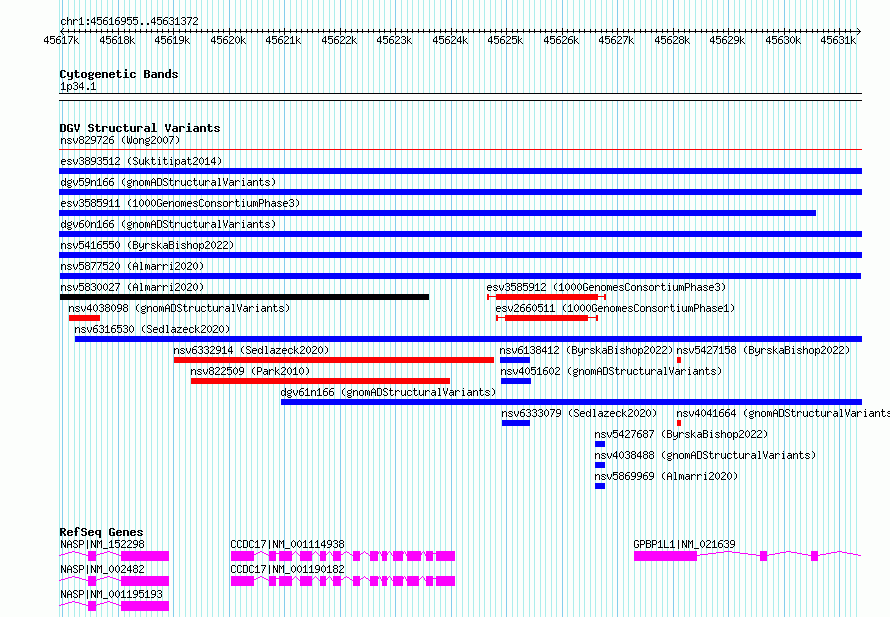Open nsv6138412 (ByrskaBishop2022) label
This screenshot has width=890, height=617.
[x=586, y=350]
